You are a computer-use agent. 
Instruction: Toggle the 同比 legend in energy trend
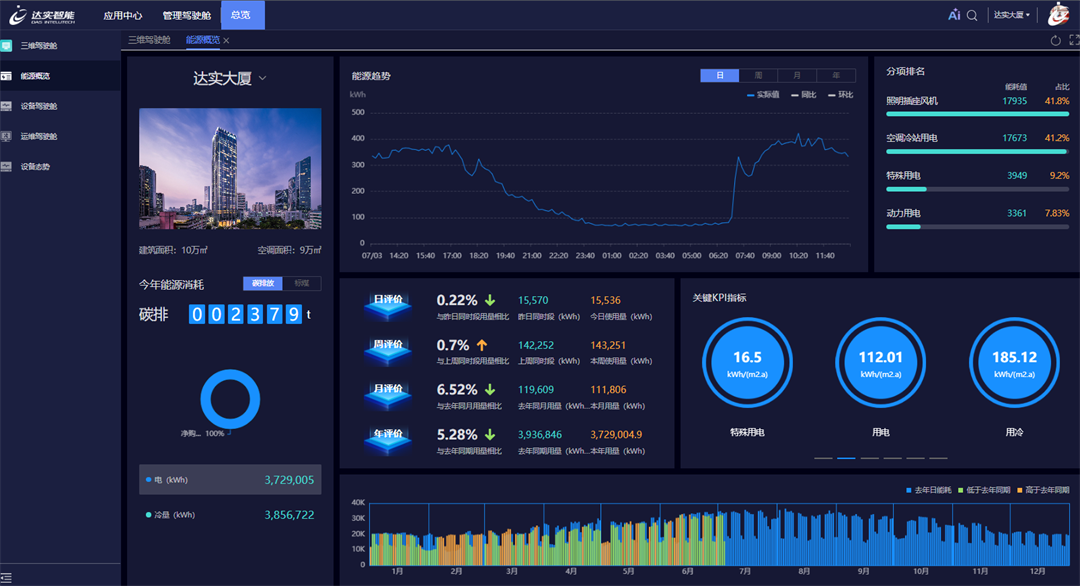(803, 95)
